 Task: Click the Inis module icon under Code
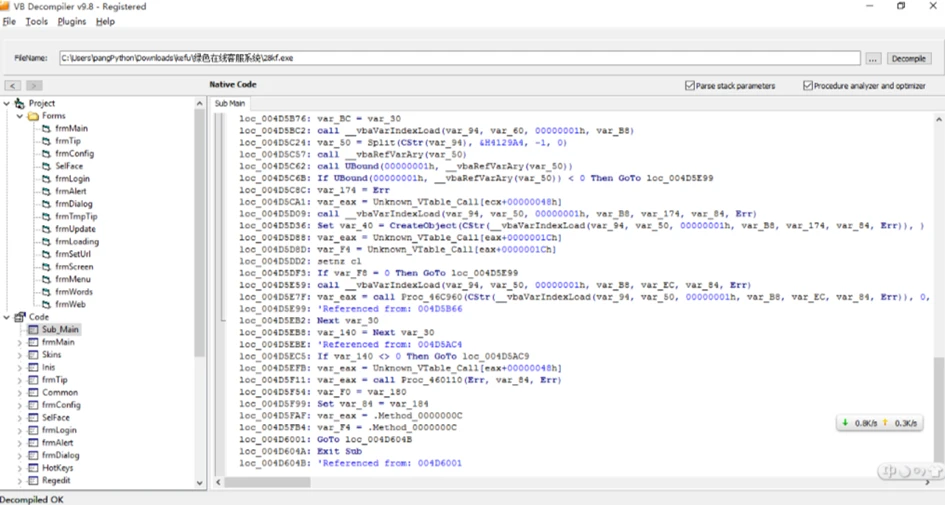tap(33, 368)
